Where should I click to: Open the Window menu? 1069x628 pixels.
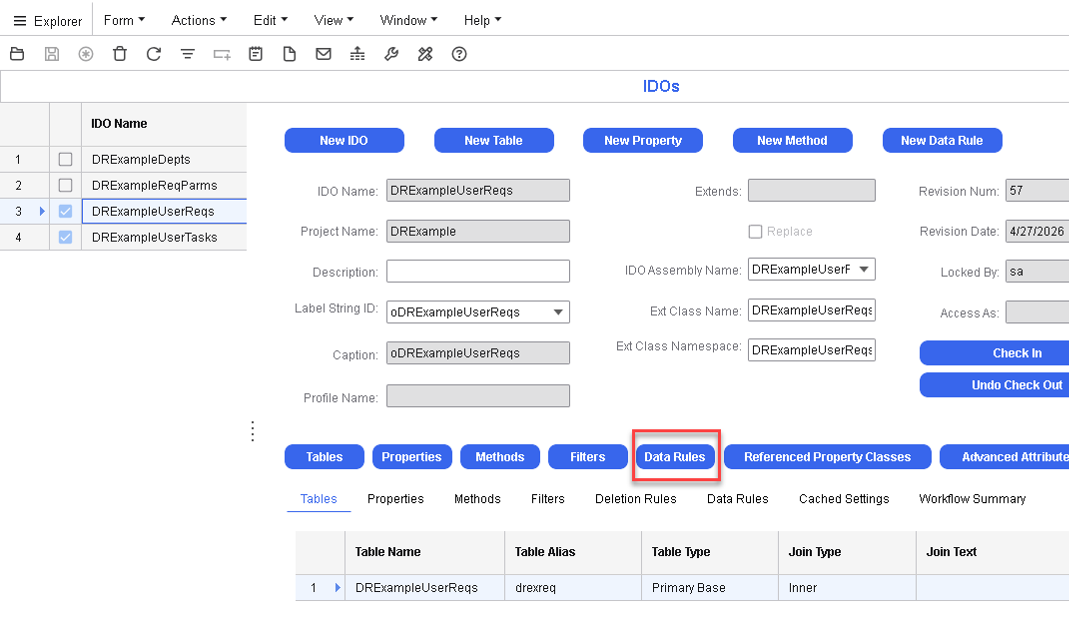(408, 20)
